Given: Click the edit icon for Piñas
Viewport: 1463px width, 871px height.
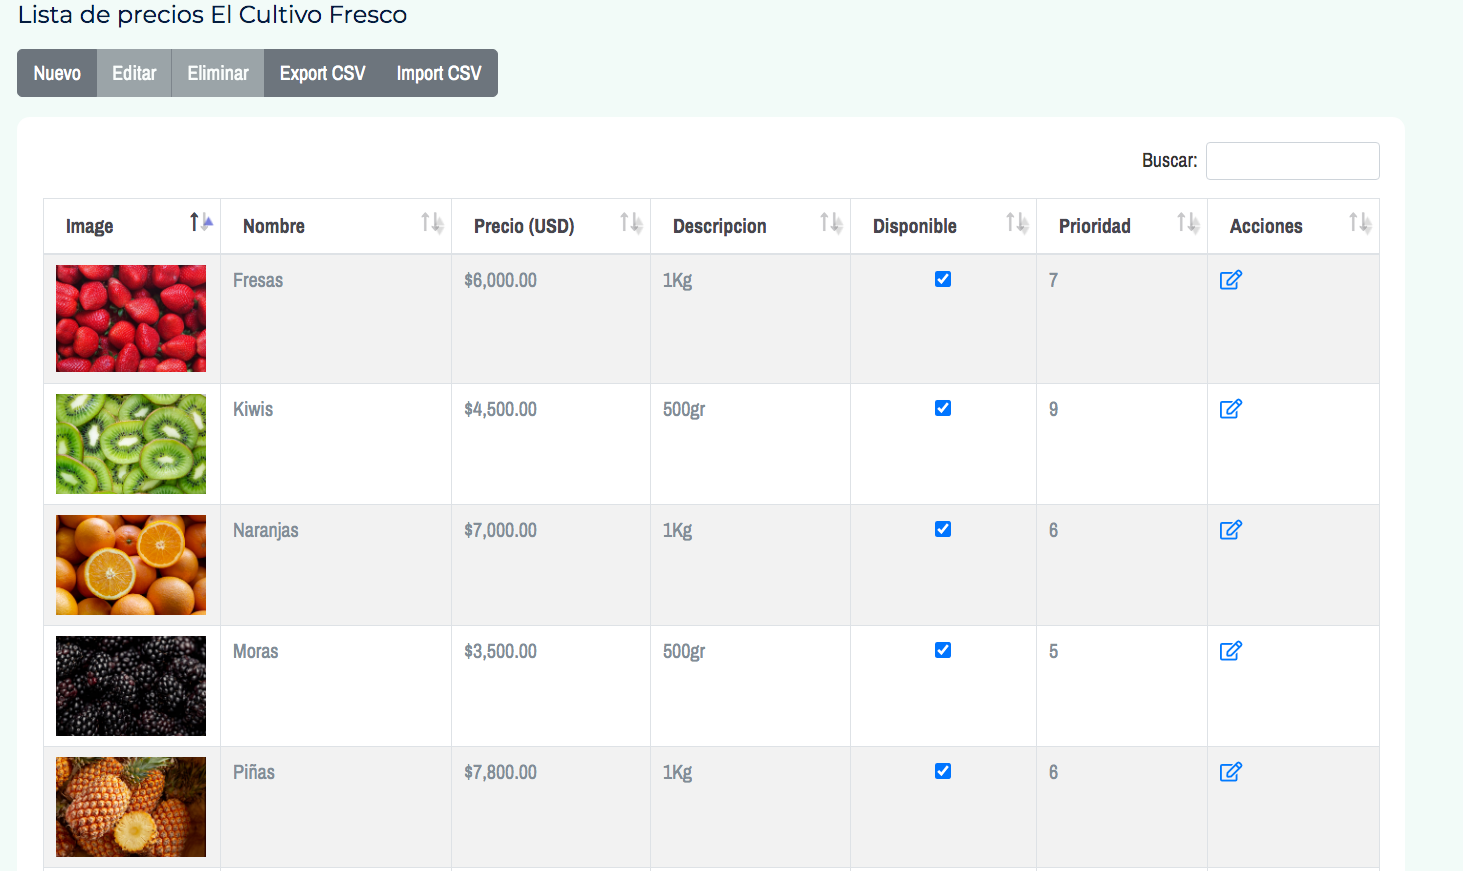Looking at the screenshot, I should (1230, 772).
